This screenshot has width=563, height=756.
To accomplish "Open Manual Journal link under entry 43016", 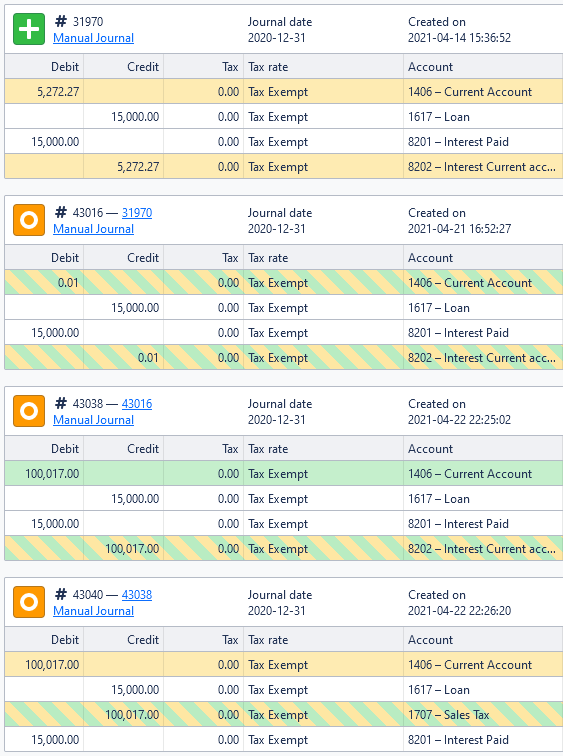I will pos(94,229).
